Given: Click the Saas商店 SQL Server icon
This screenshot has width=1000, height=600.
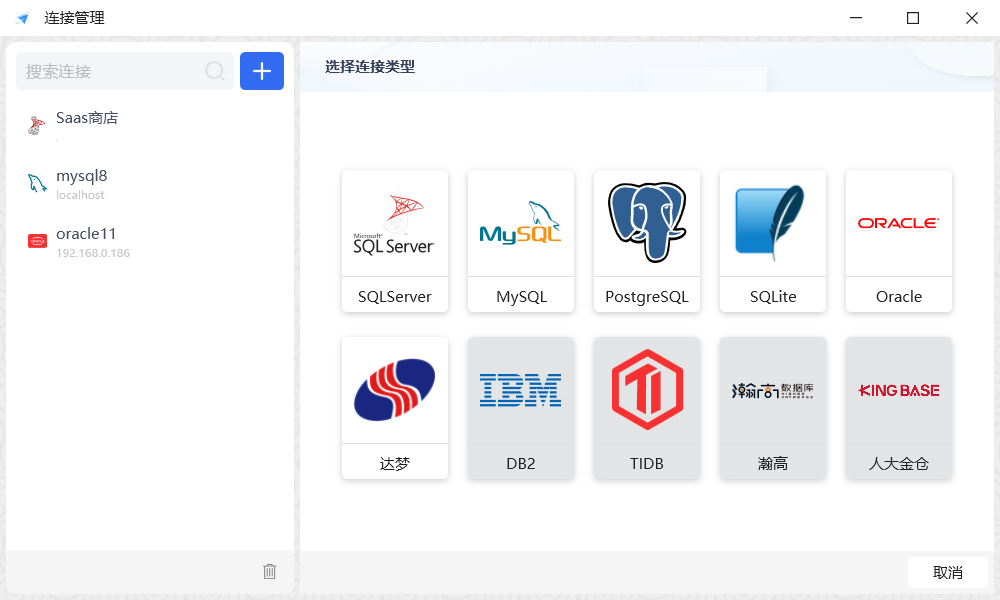Looking at the screenshot, I should (x=36, y=126).
